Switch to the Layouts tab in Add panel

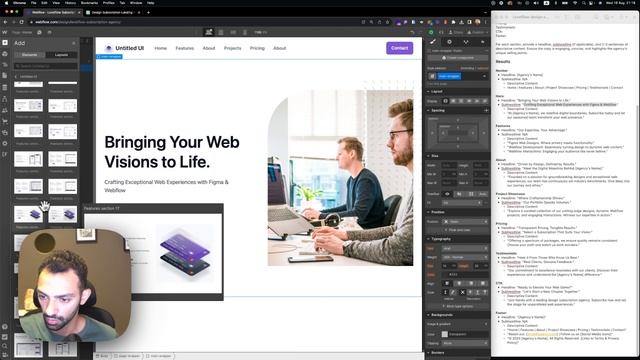coord(61,55)
